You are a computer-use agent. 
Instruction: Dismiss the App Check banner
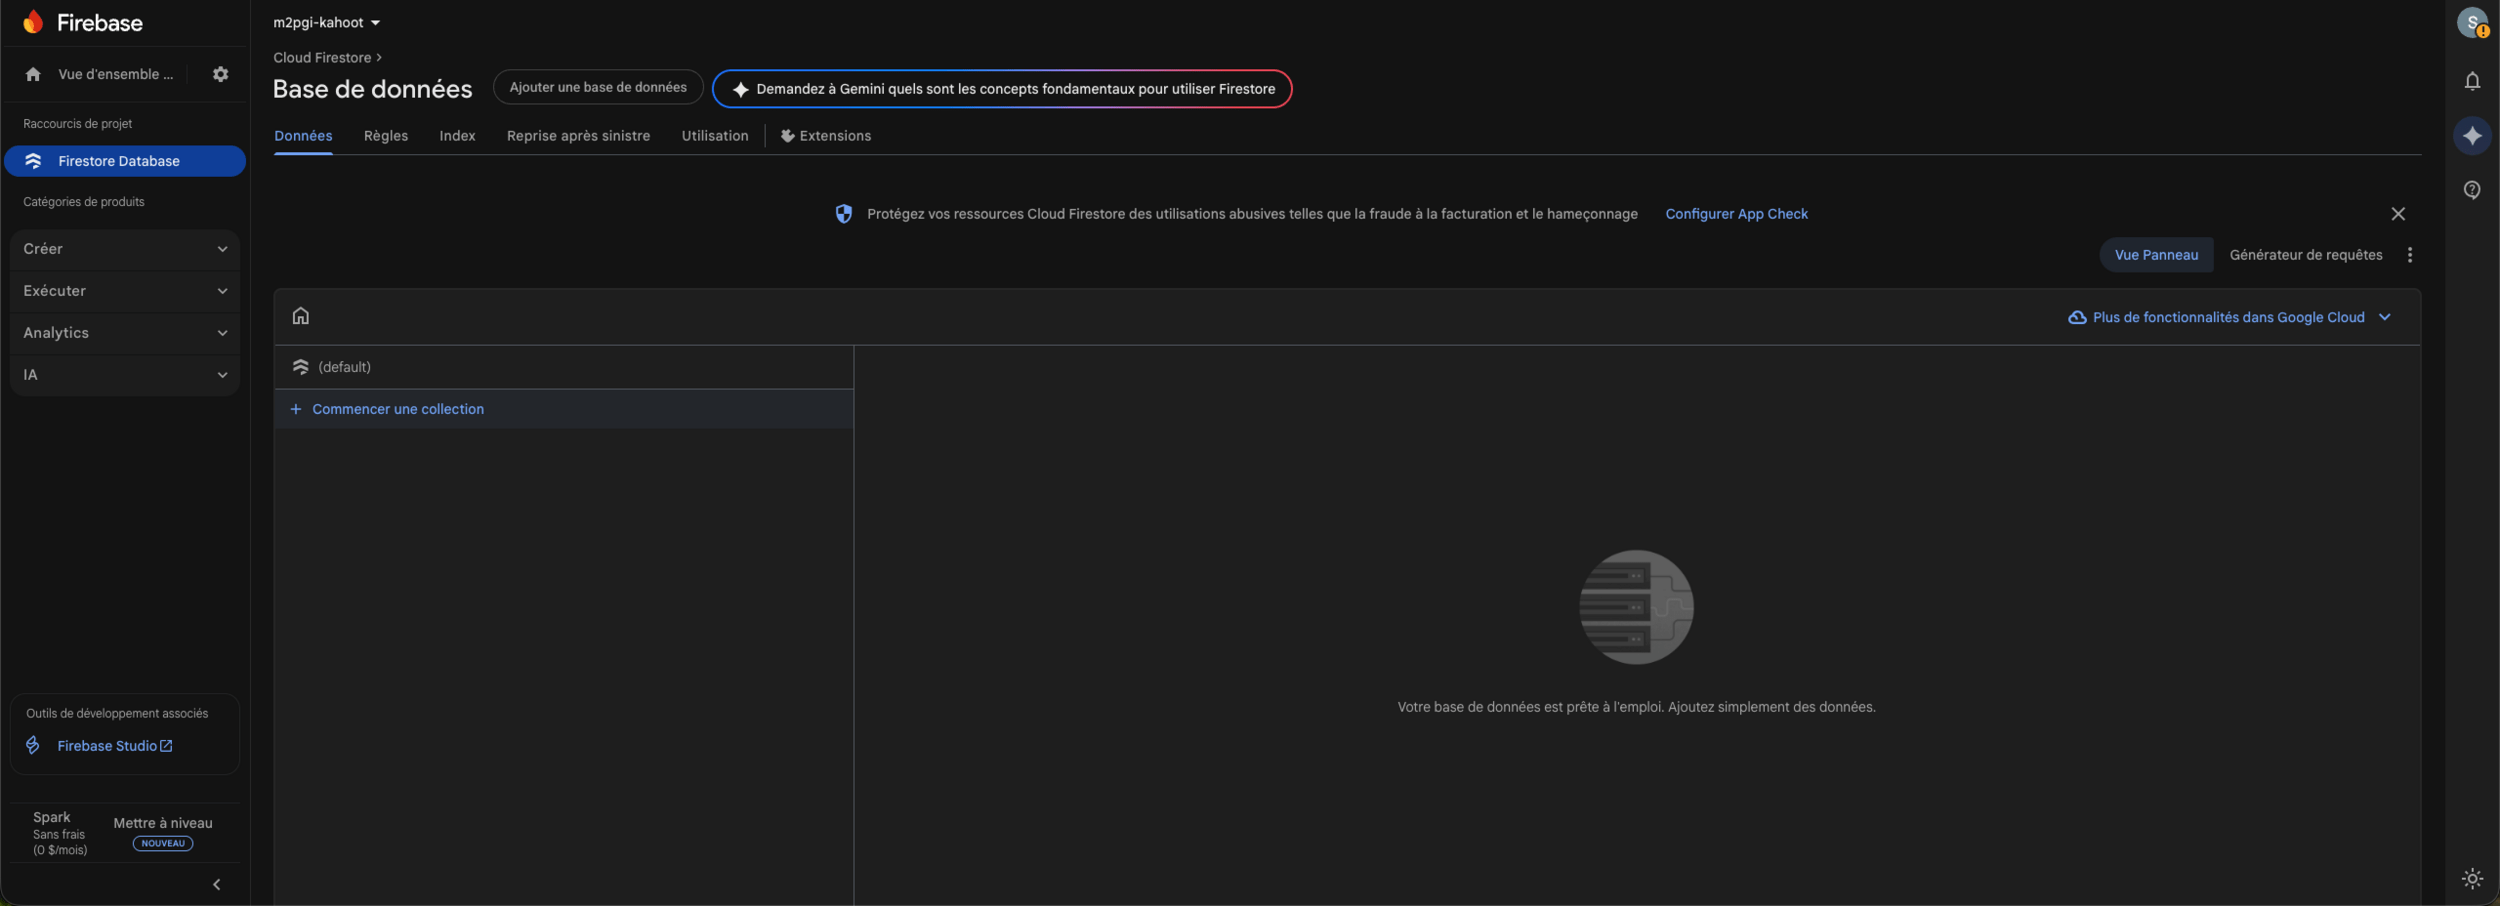[2398, 214]
